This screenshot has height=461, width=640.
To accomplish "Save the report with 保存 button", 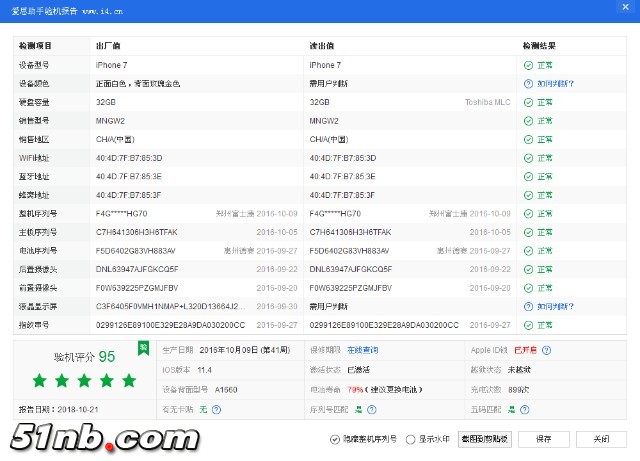I will pos(543,439).
